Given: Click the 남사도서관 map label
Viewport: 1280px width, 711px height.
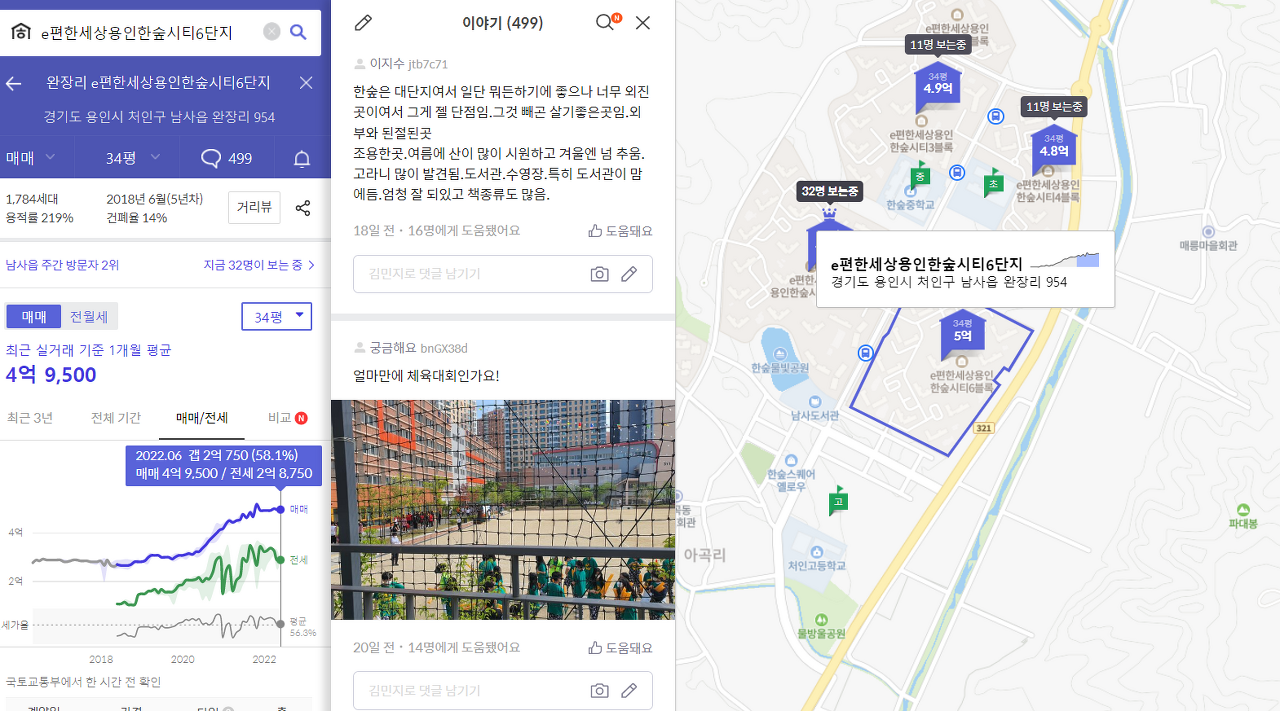Looking at the screenshot, I should [815, 415].
